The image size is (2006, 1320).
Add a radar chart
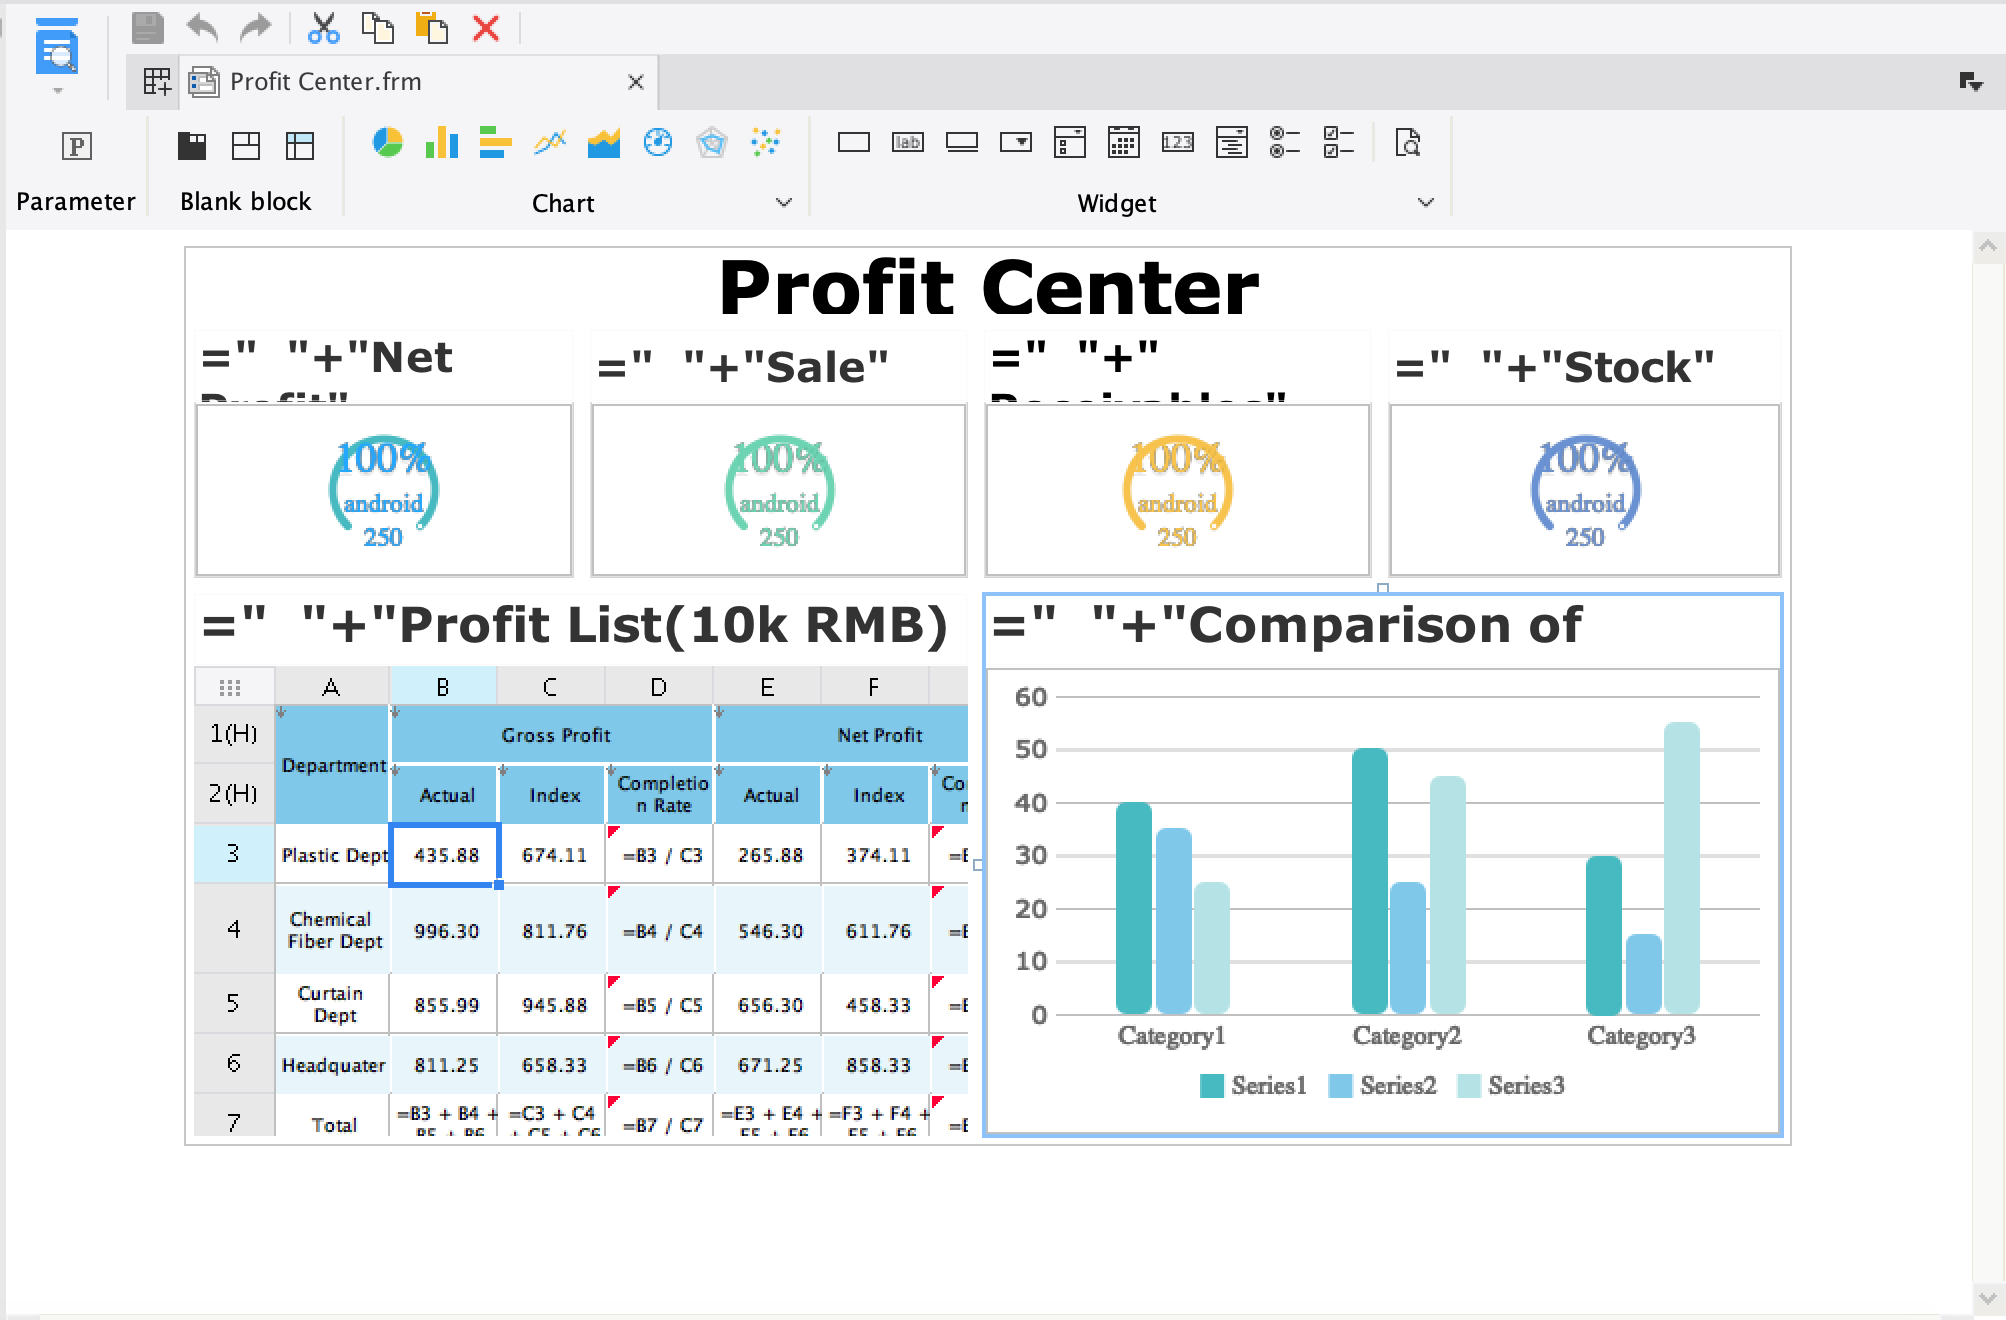click(x=711, y=143)
